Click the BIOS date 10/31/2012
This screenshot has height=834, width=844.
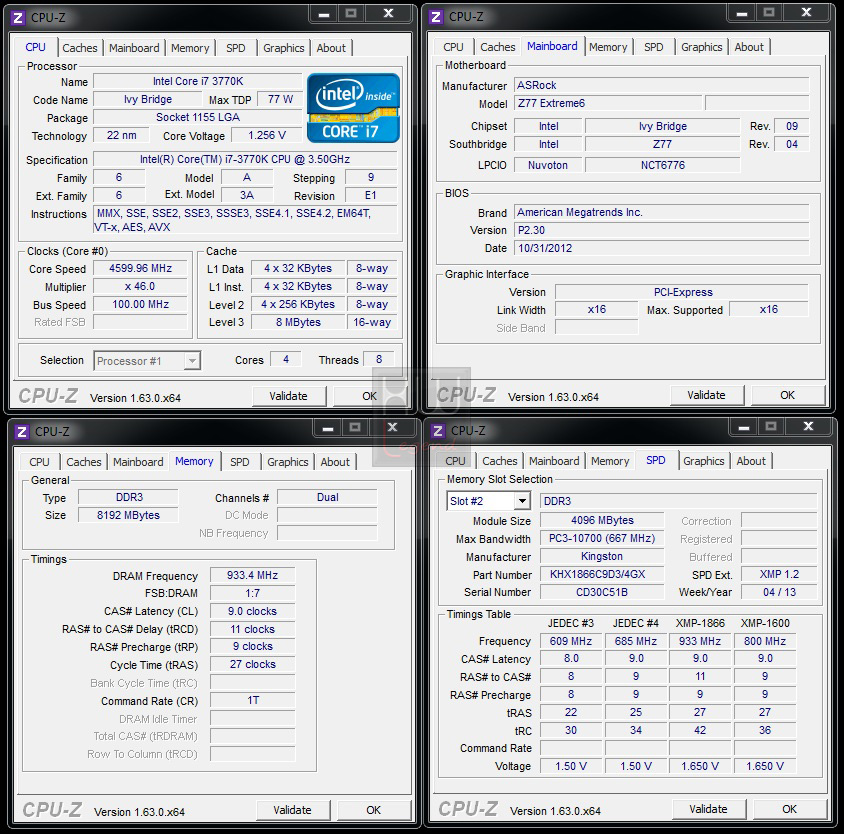(662, 248)
